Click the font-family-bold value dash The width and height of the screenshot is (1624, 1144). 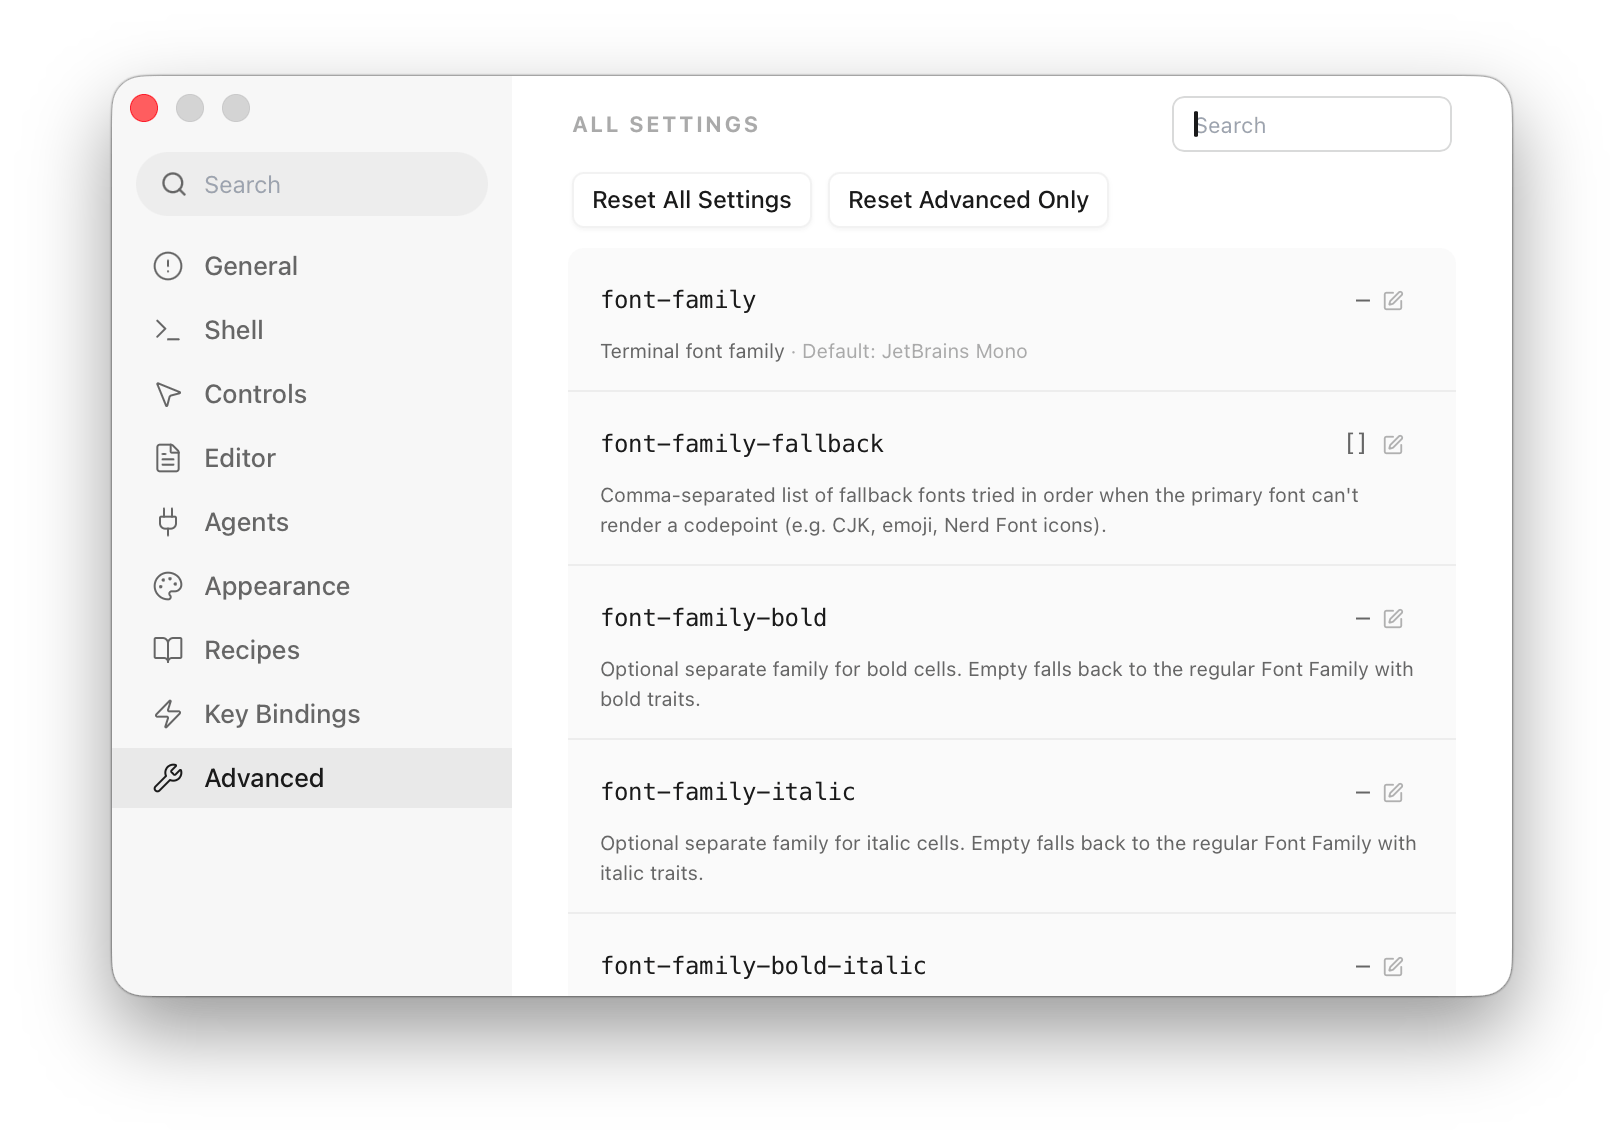[x=1362, y=618]
